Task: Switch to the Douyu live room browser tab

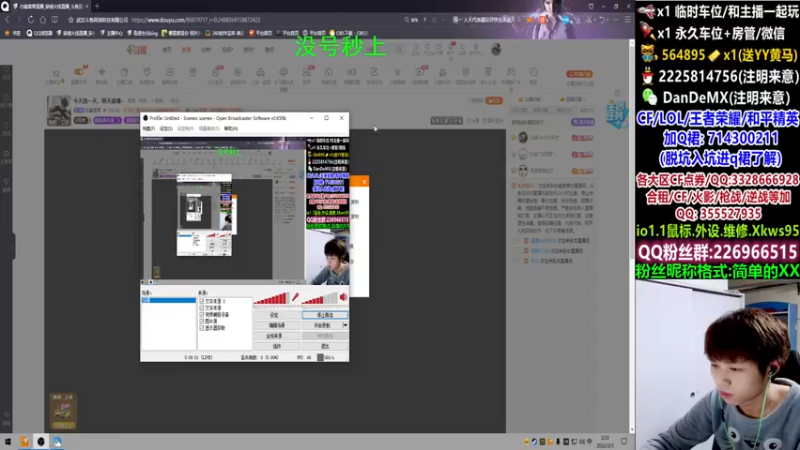Action: [49, 6]
